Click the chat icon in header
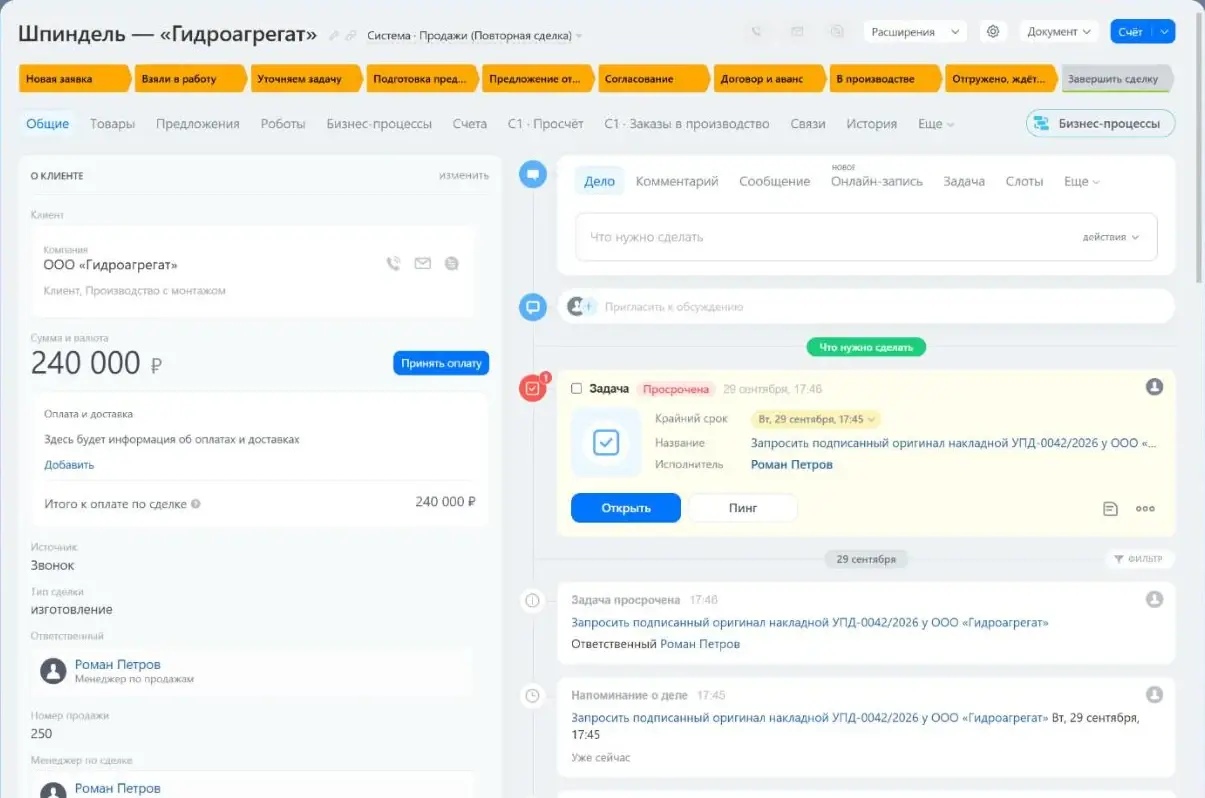 pos(836,32)
